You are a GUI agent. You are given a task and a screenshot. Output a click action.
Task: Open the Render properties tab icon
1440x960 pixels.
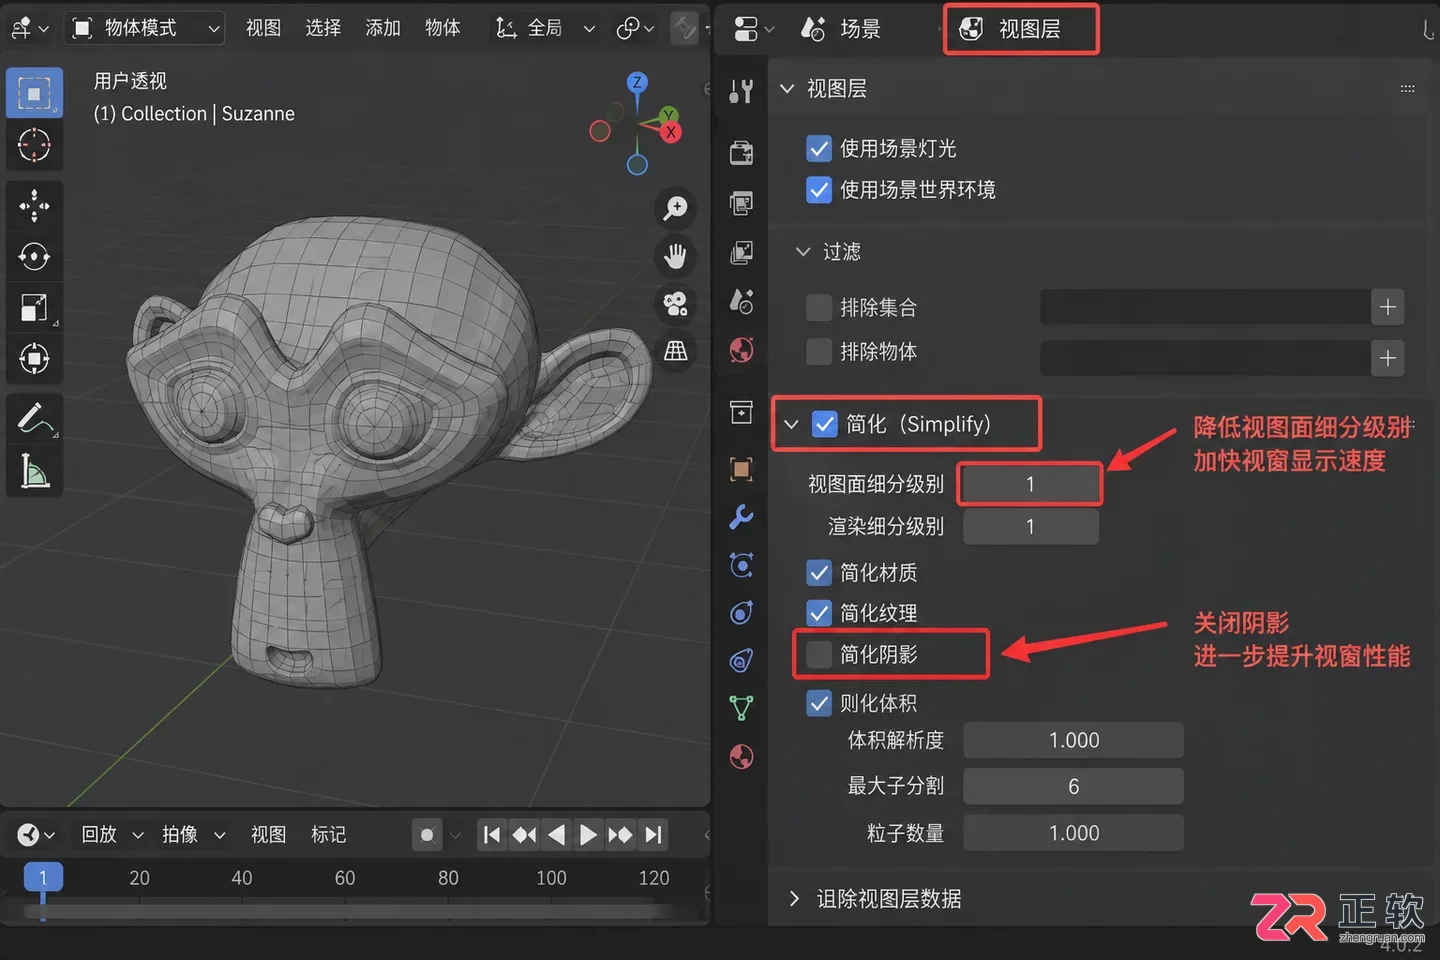click(741, 152)
